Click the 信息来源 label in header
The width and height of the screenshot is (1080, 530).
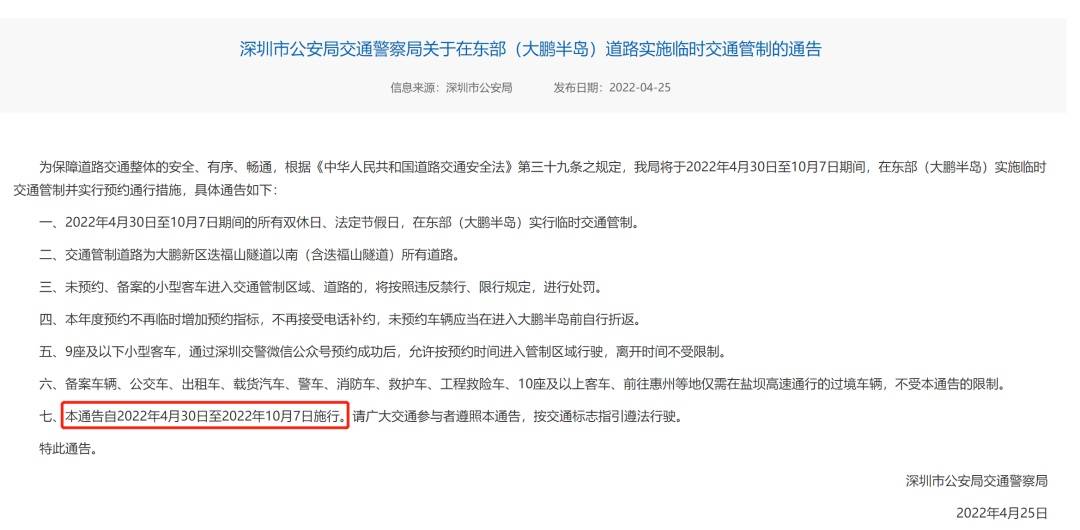[x=412, y=88]
